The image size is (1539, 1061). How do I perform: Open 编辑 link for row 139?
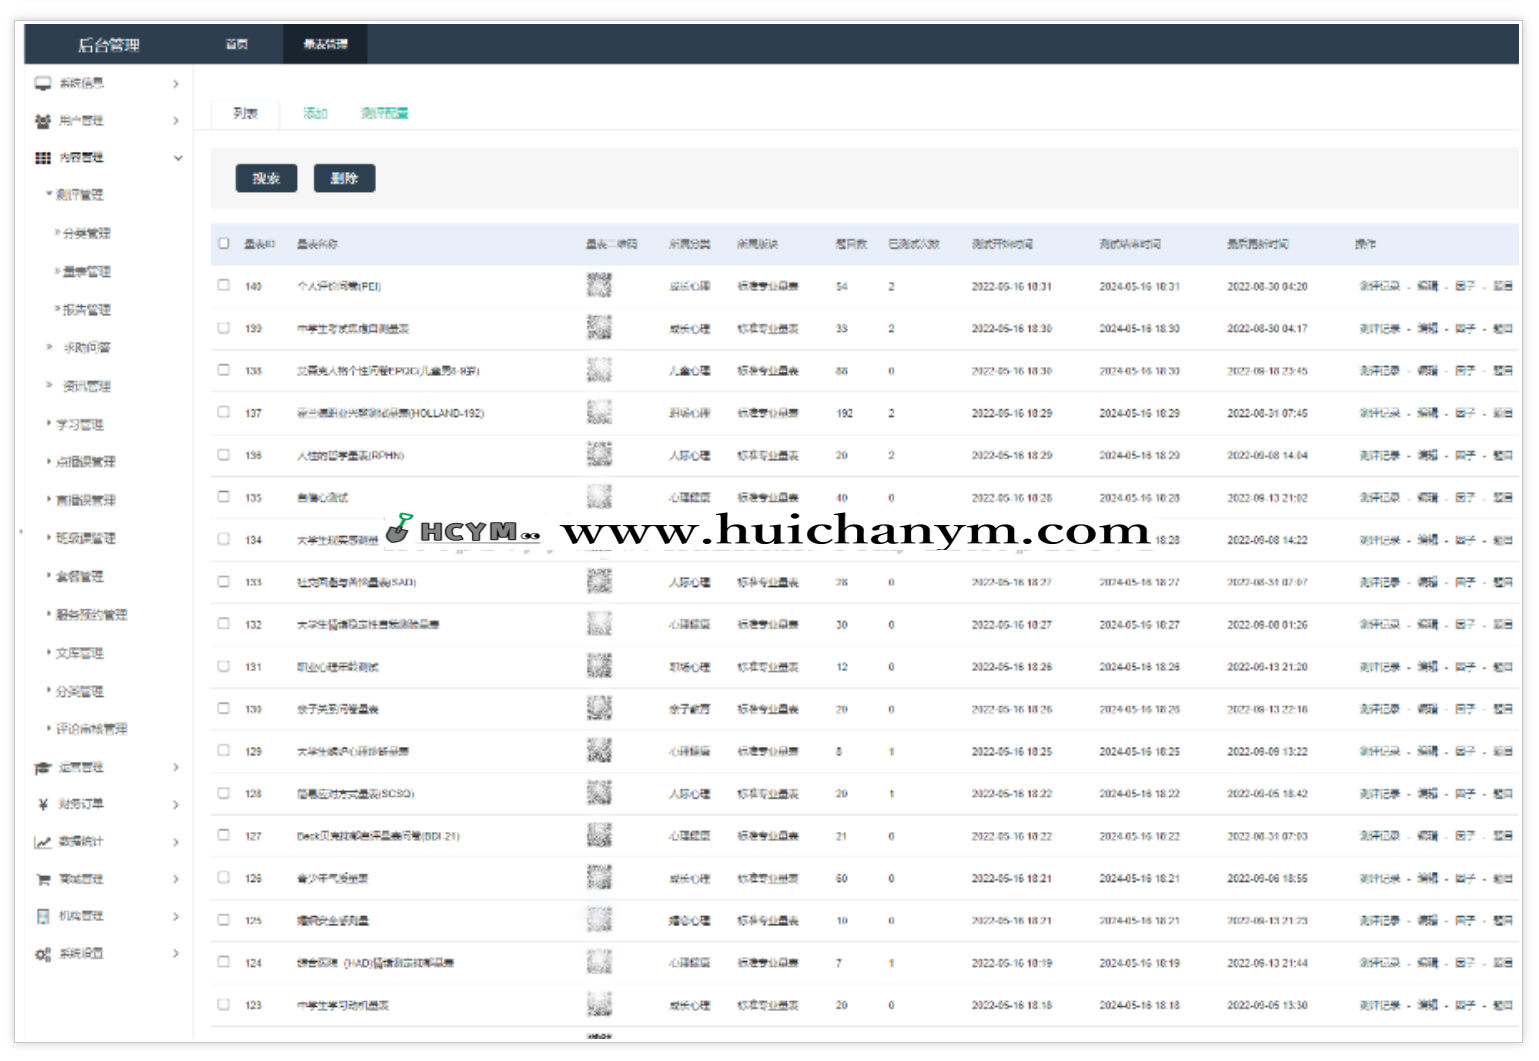[1427, 328]
